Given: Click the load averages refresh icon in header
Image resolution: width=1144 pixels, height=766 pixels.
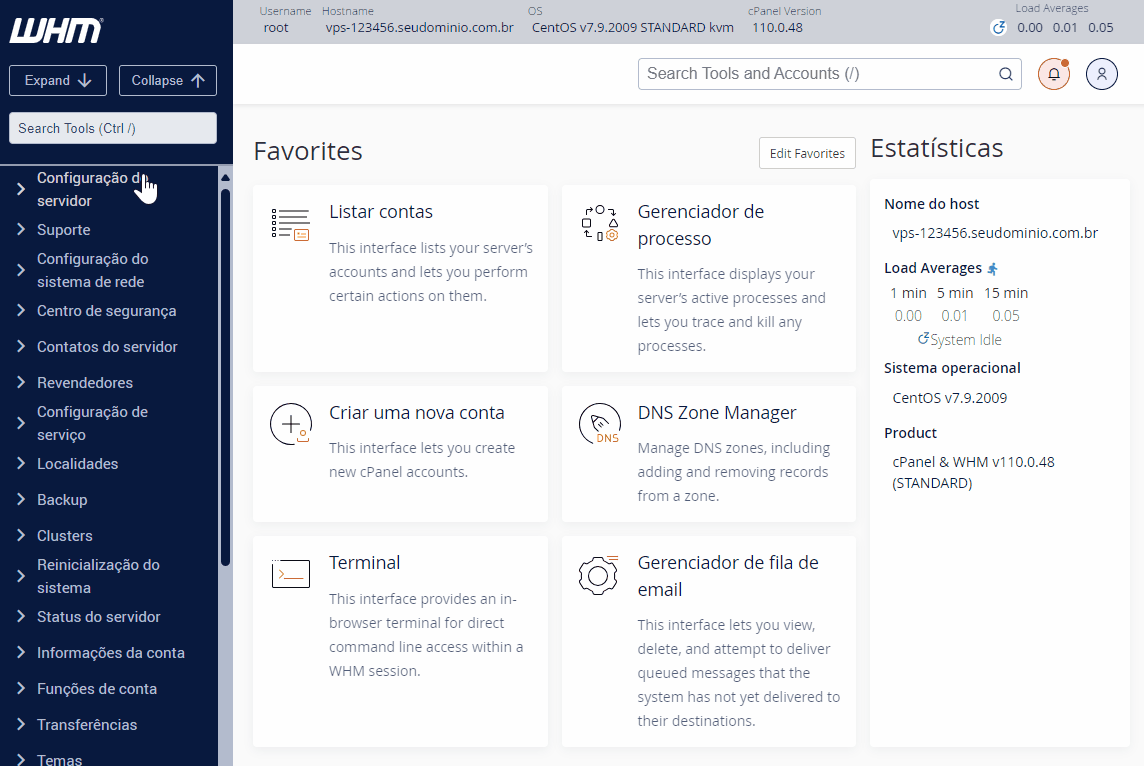Looking at the screenshot, I should 998,28.
